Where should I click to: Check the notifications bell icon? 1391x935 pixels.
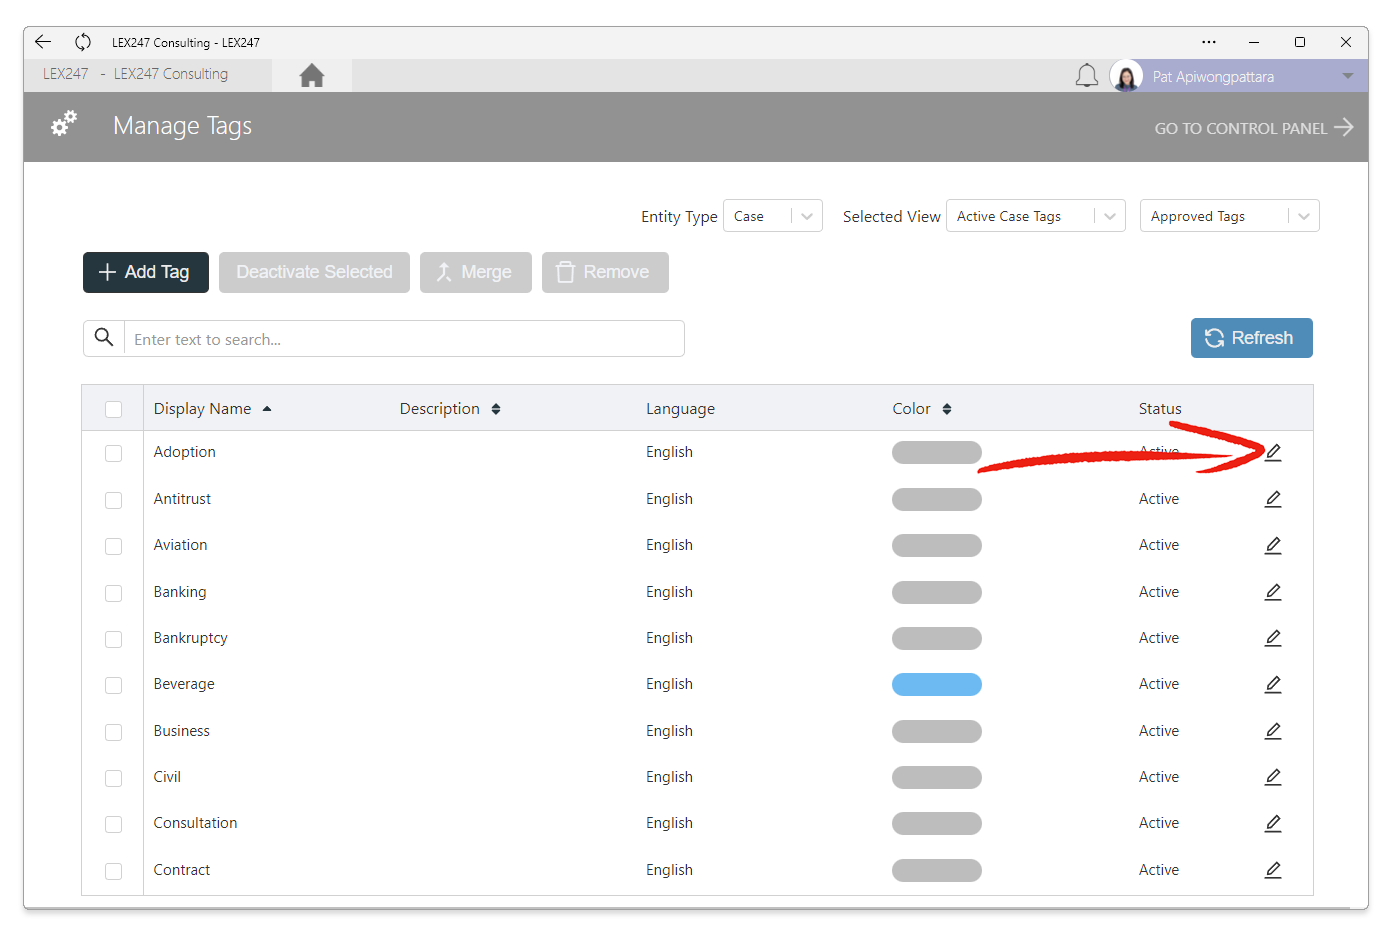pos(1087,76)
